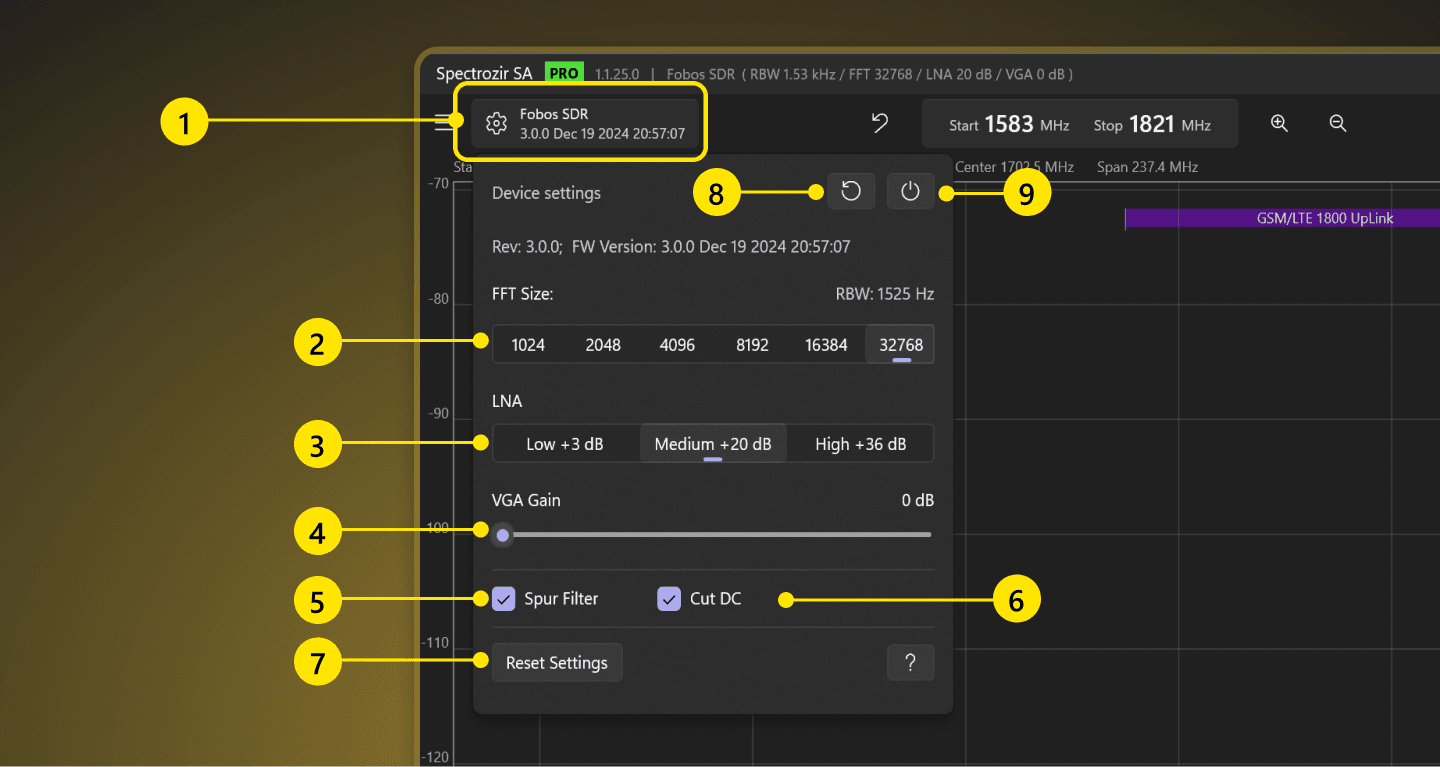Viewport: 1440px width, 767px height.
Task: Select FFT size 1024
Action: click(x=528, y=345)
